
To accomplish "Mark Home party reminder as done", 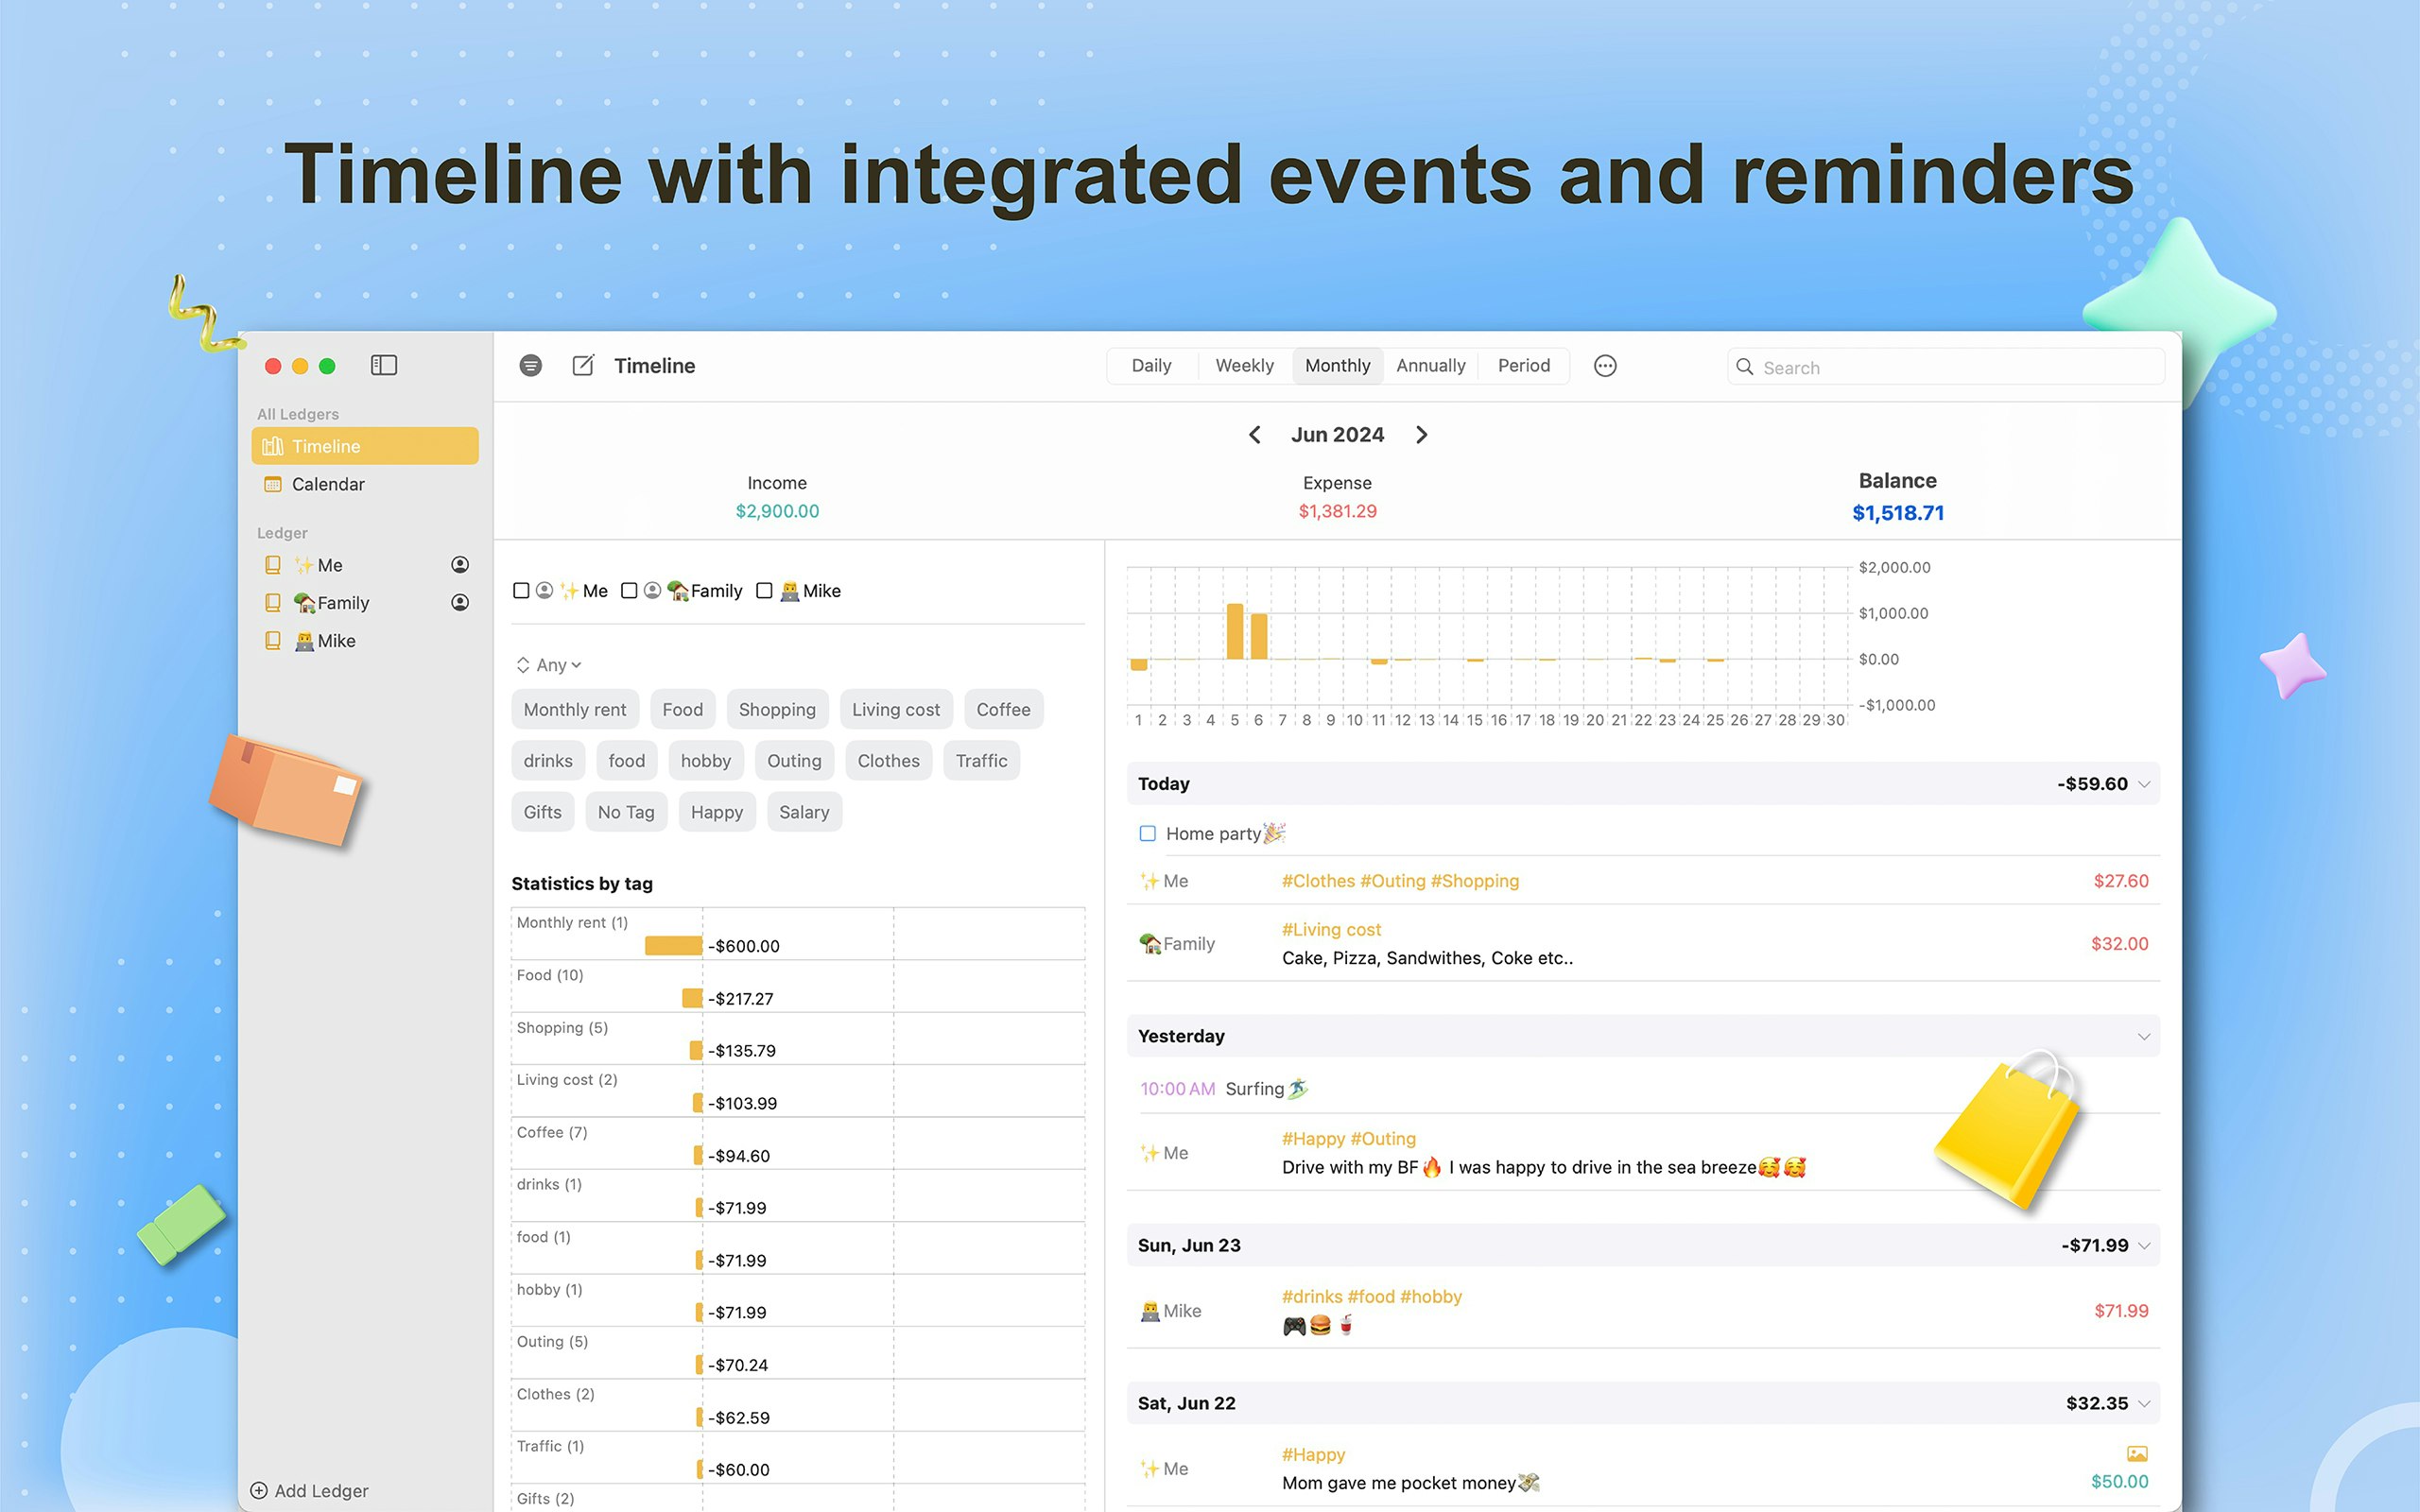I will [x=1147, y=833].
